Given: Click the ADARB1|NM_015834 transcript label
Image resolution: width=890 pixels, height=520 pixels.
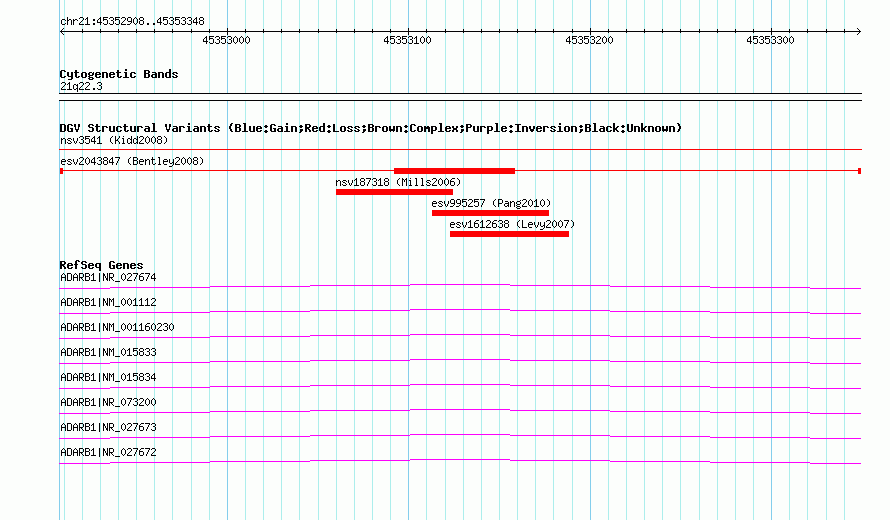Looking at the screenshot, I should 108,378.
